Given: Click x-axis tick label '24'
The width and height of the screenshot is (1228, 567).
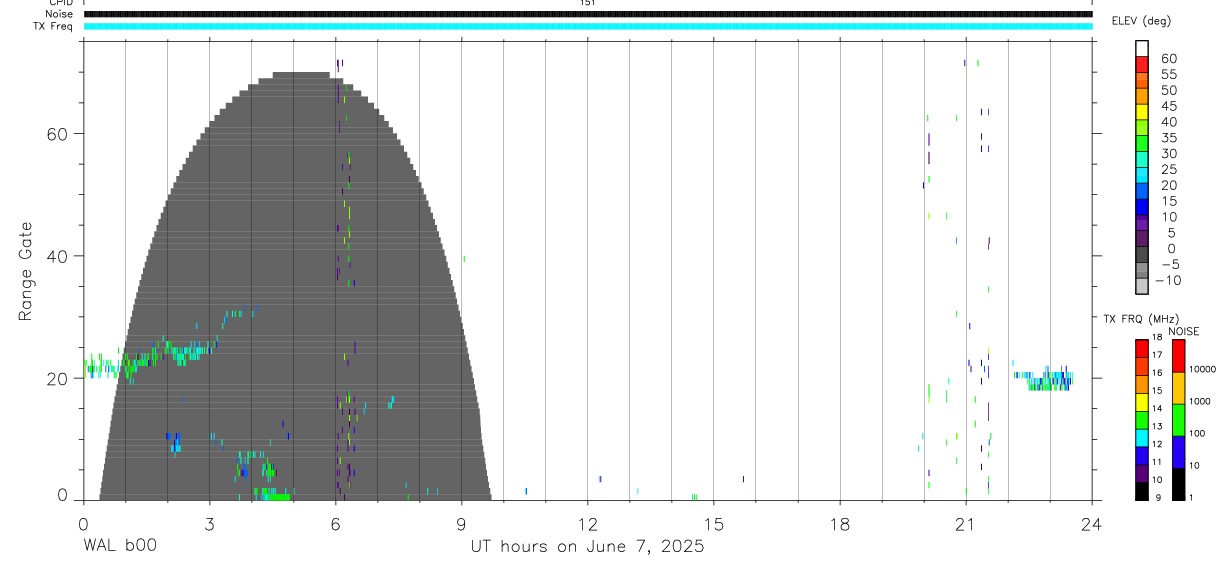Looking at the screenshot, I should [x=1092, y=523].
